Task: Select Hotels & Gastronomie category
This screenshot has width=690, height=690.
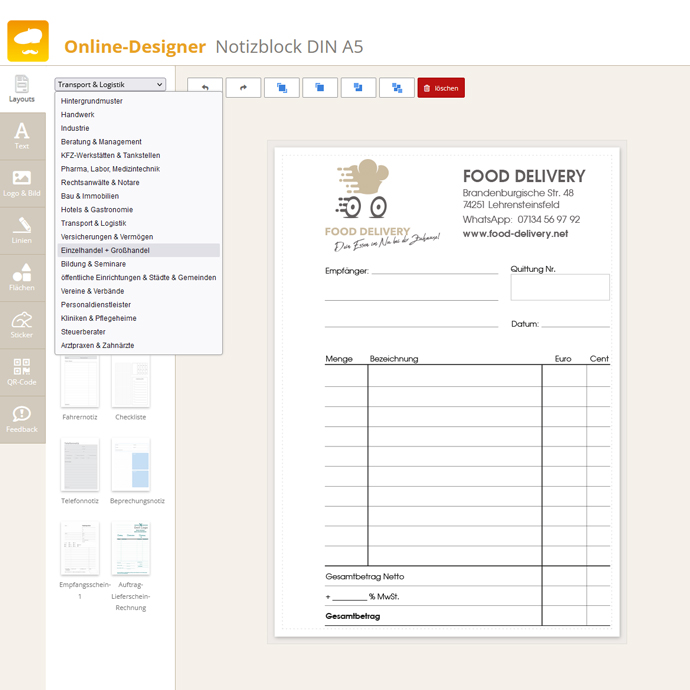Action: 97,210
